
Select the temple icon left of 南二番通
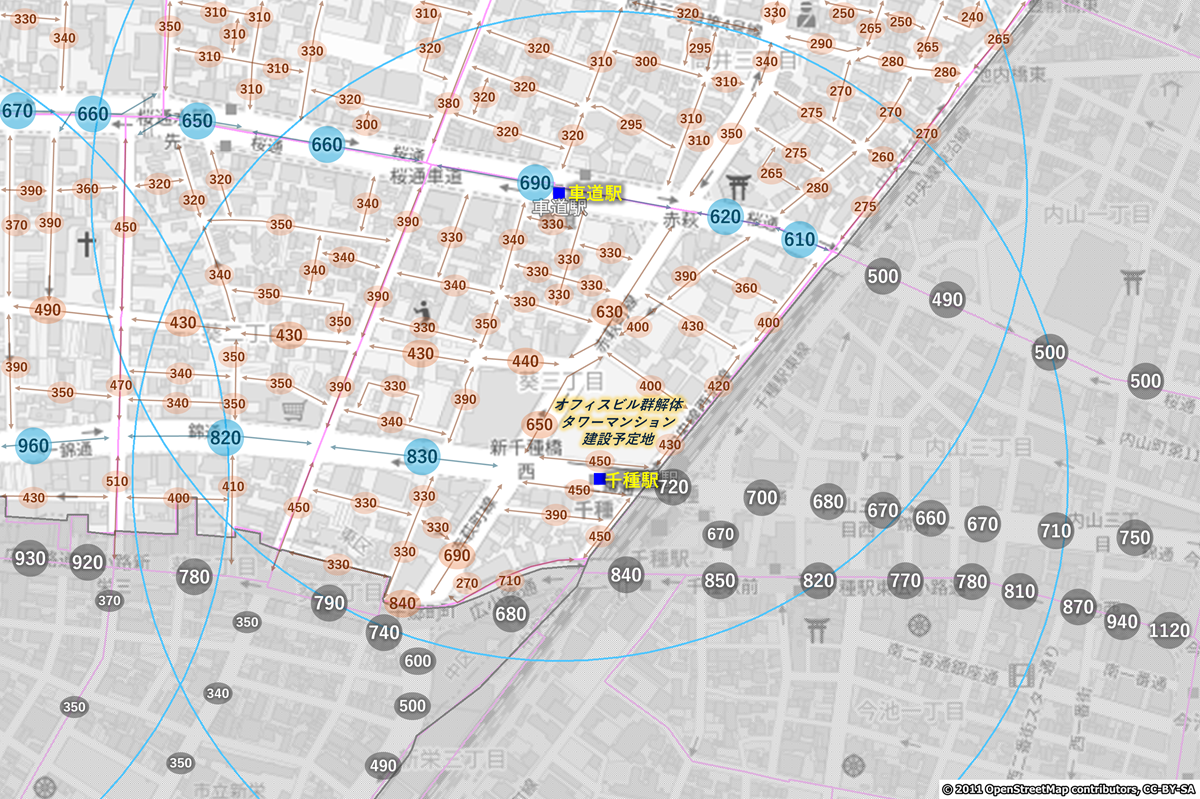click(918, 624)
